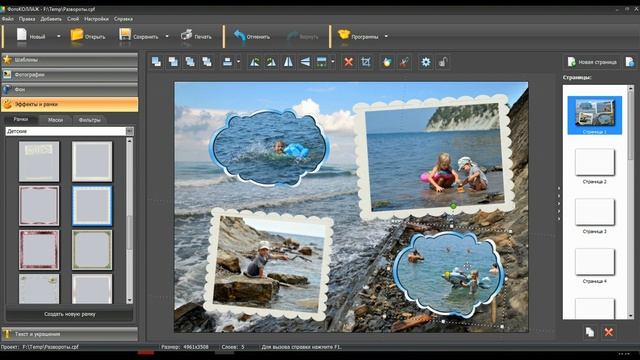
Task: Flip the layer horizontally
Action: coord(288,62)
